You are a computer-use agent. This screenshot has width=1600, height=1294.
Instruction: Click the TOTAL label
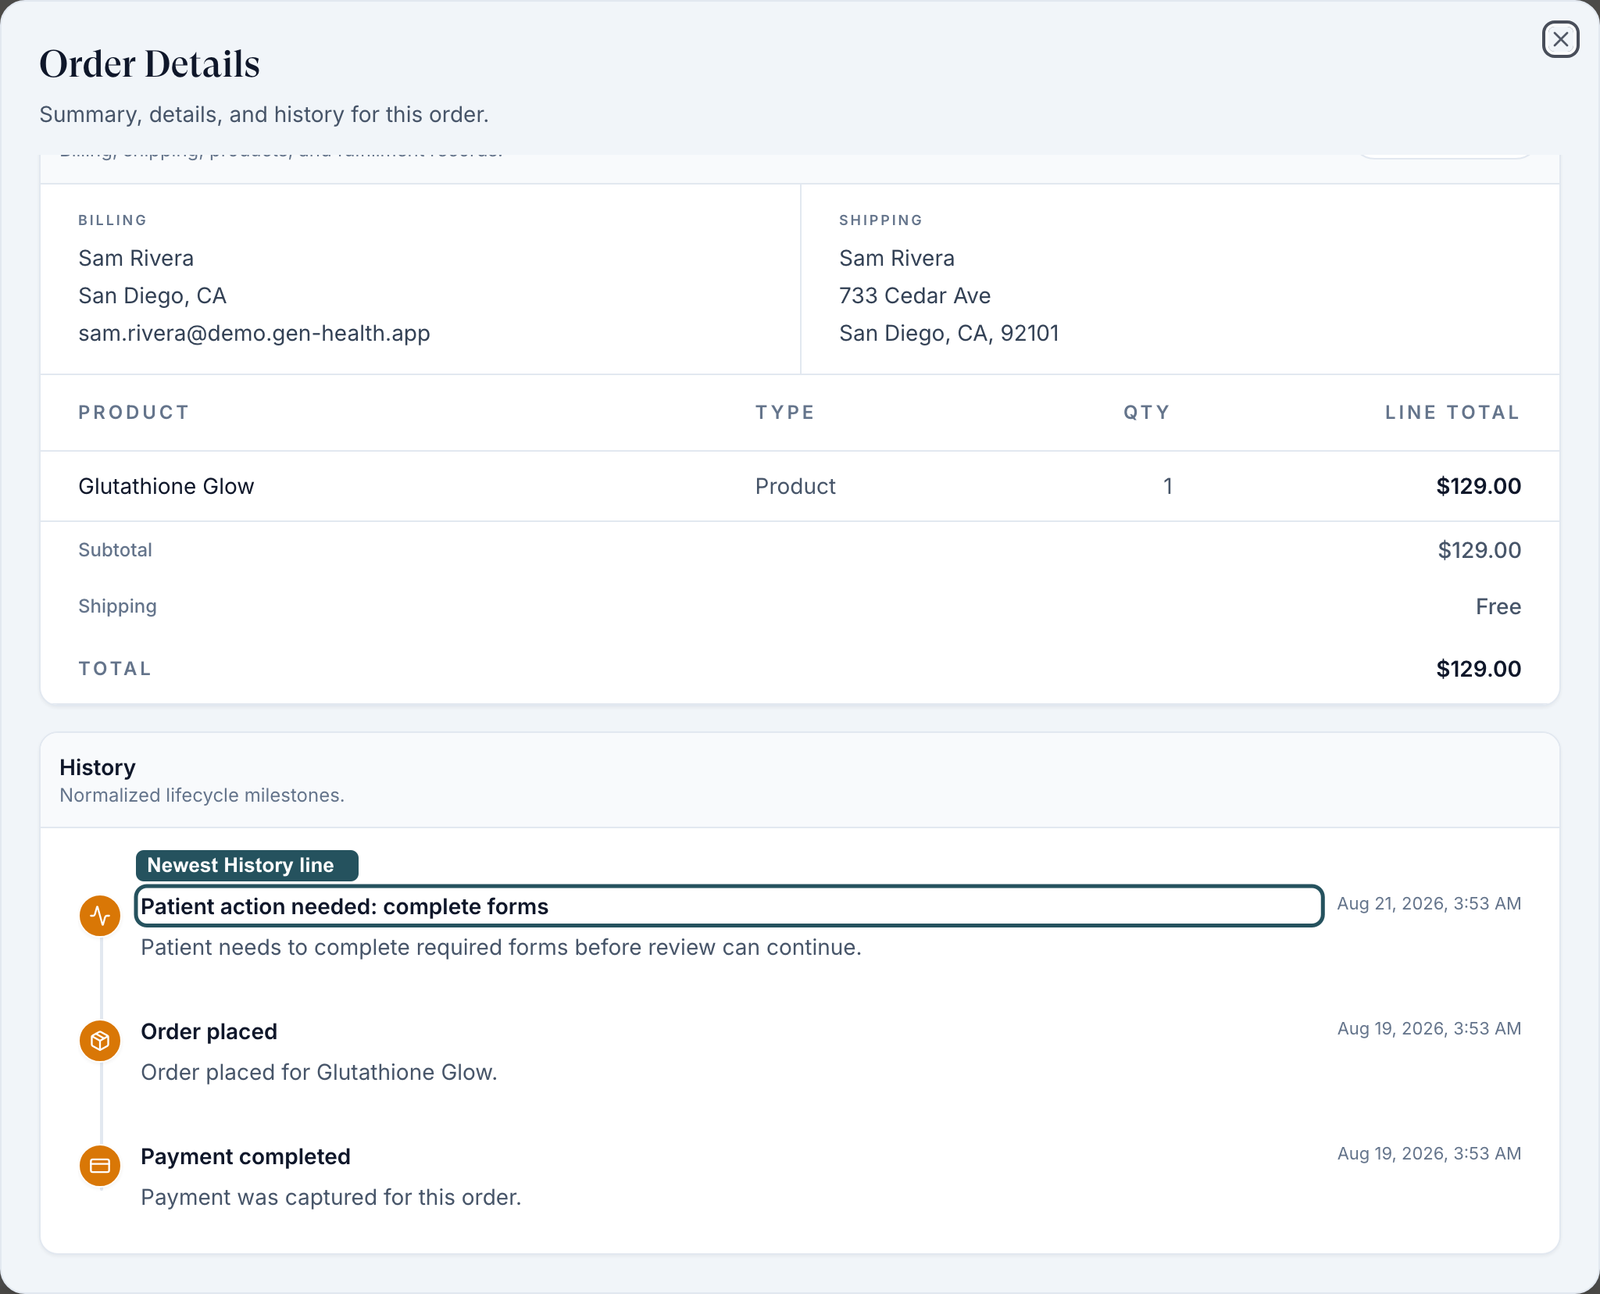[115, 669]
